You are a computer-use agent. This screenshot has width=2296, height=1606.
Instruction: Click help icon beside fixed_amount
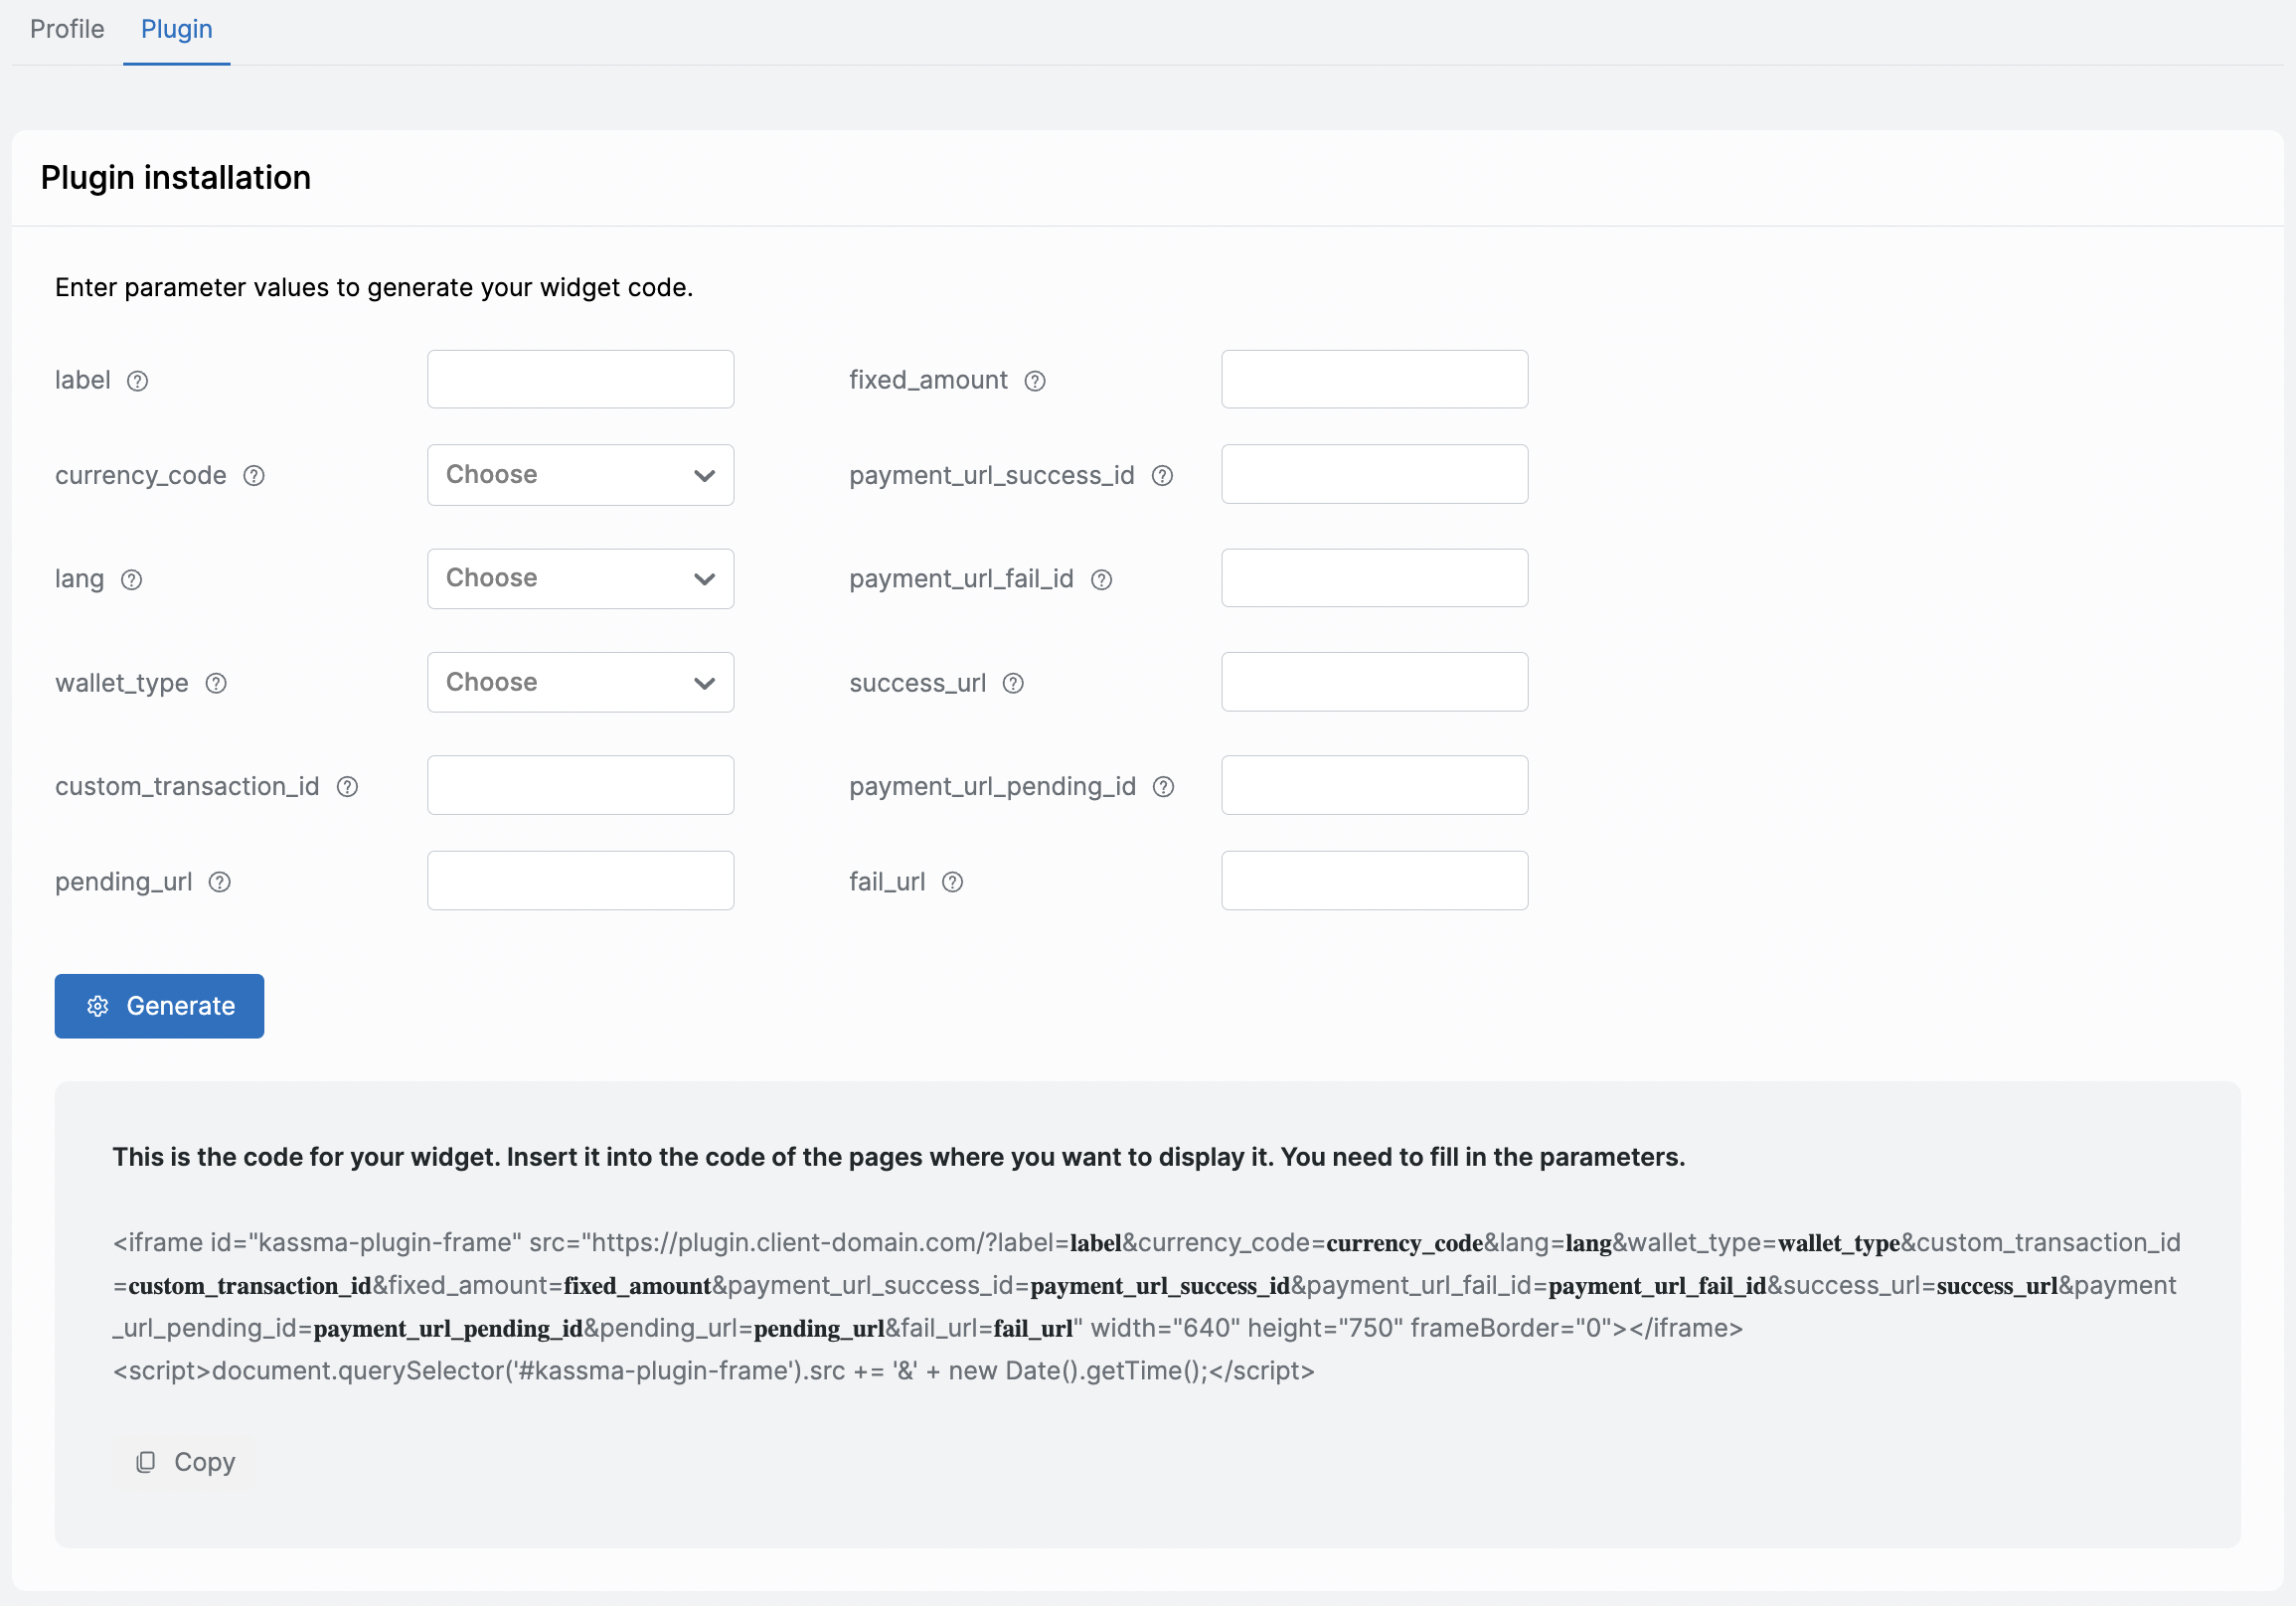[x=1035, y=381]
